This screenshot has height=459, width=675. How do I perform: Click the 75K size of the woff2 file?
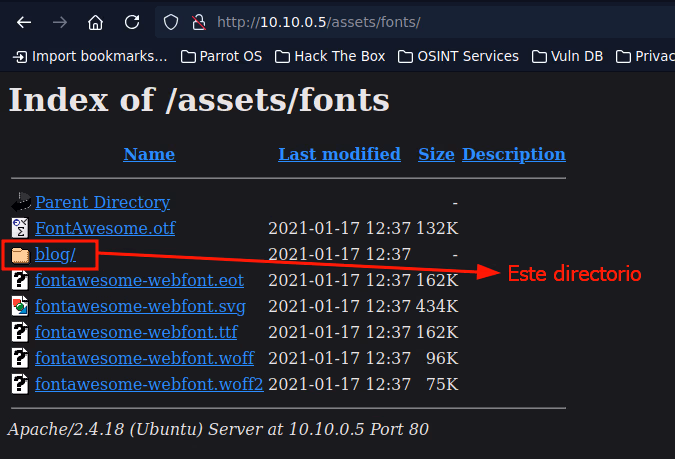[442, 384]
